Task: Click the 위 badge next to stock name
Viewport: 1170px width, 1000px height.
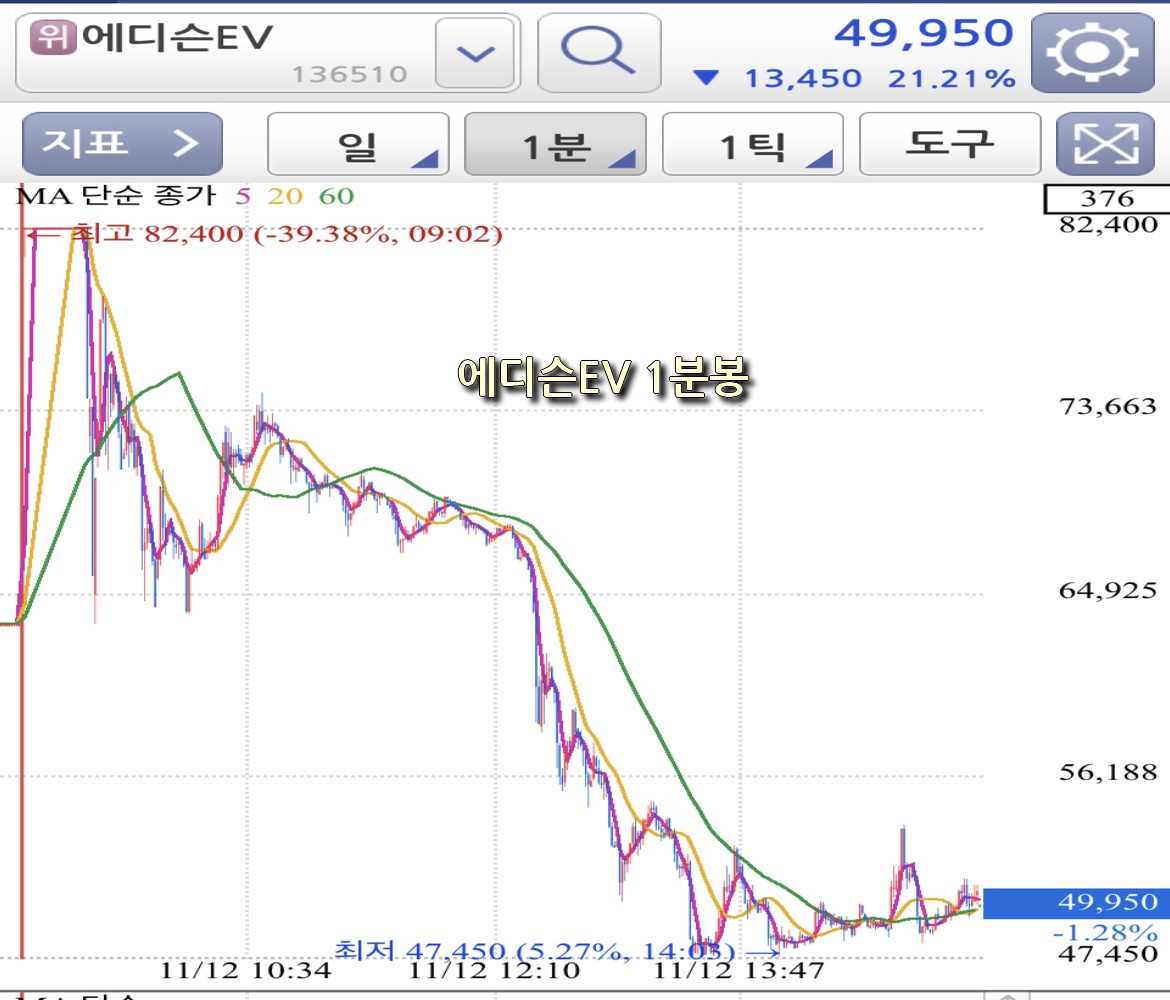Action: tap(53, 37)
